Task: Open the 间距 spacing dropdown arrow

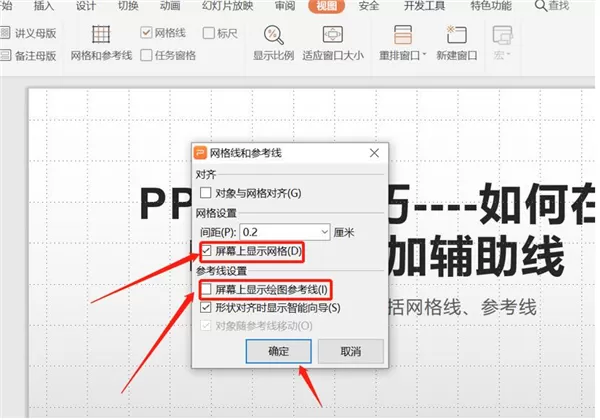Action: [324, 232]
